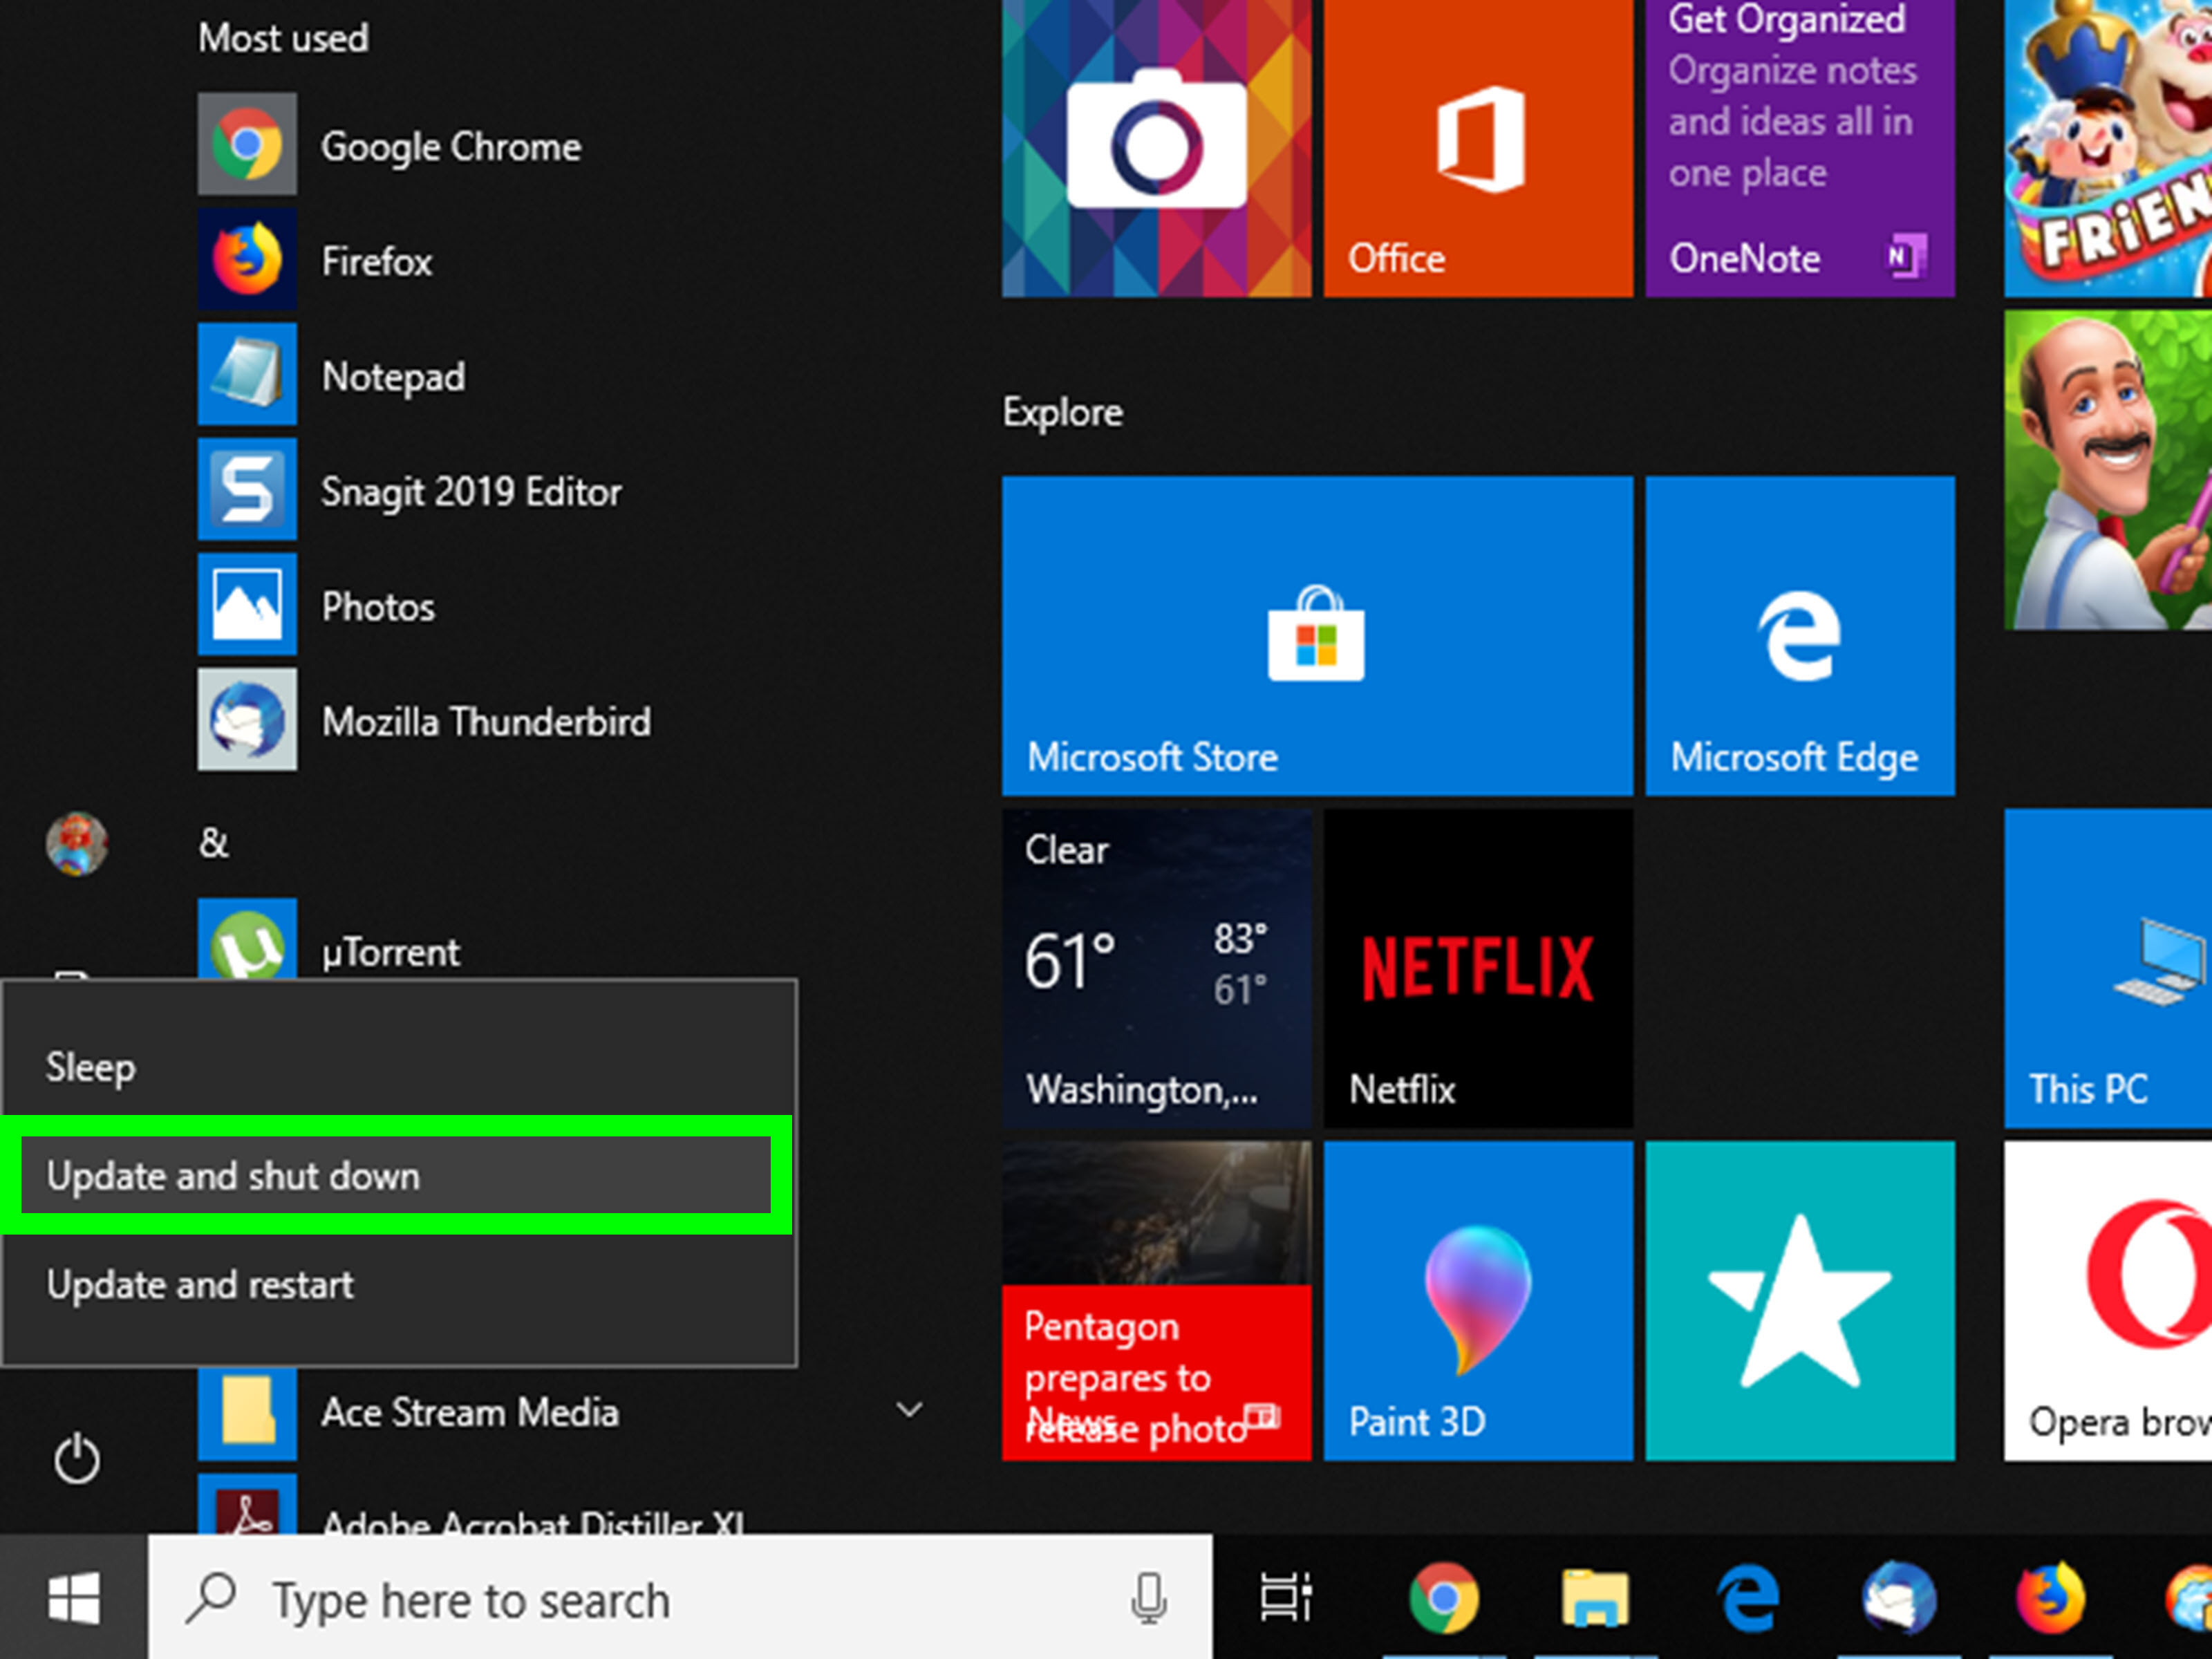Open the Netflix tile
The height and width of the screenshot is (1659, 2212).
pyautogui.click(x=1478, y=968)
